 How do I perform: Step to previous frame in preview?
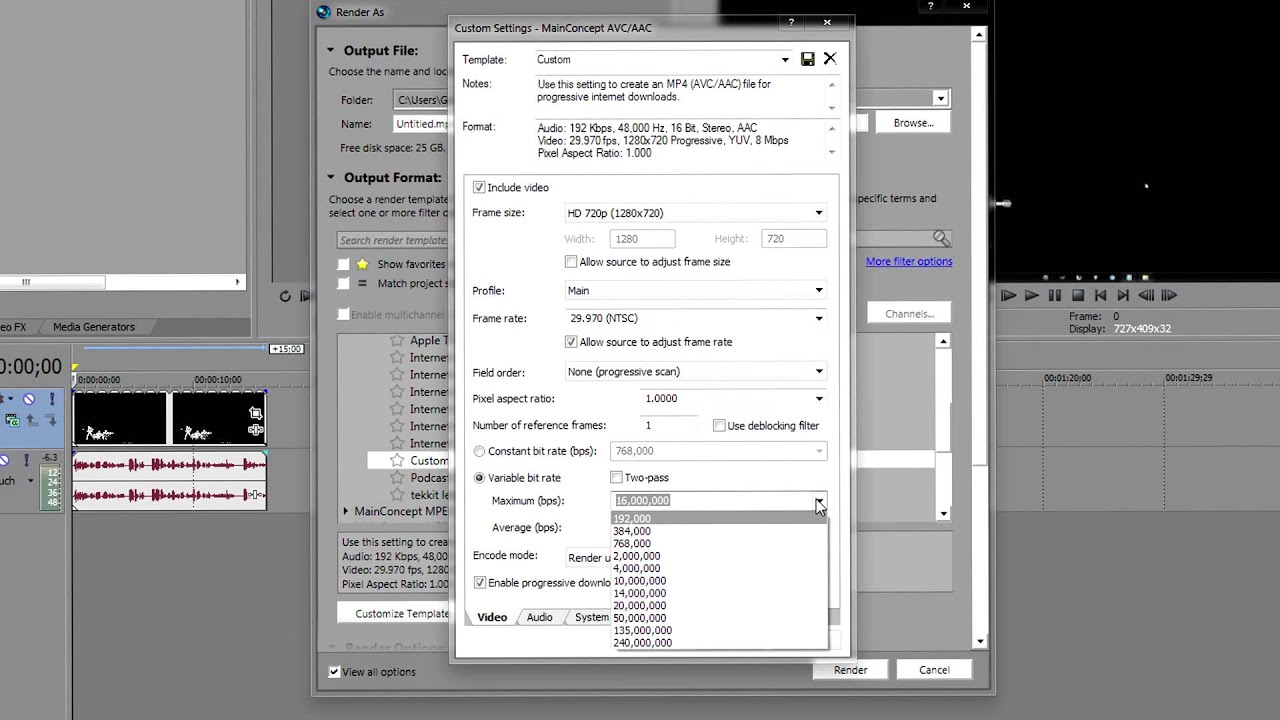click(x=1146, y=295)
